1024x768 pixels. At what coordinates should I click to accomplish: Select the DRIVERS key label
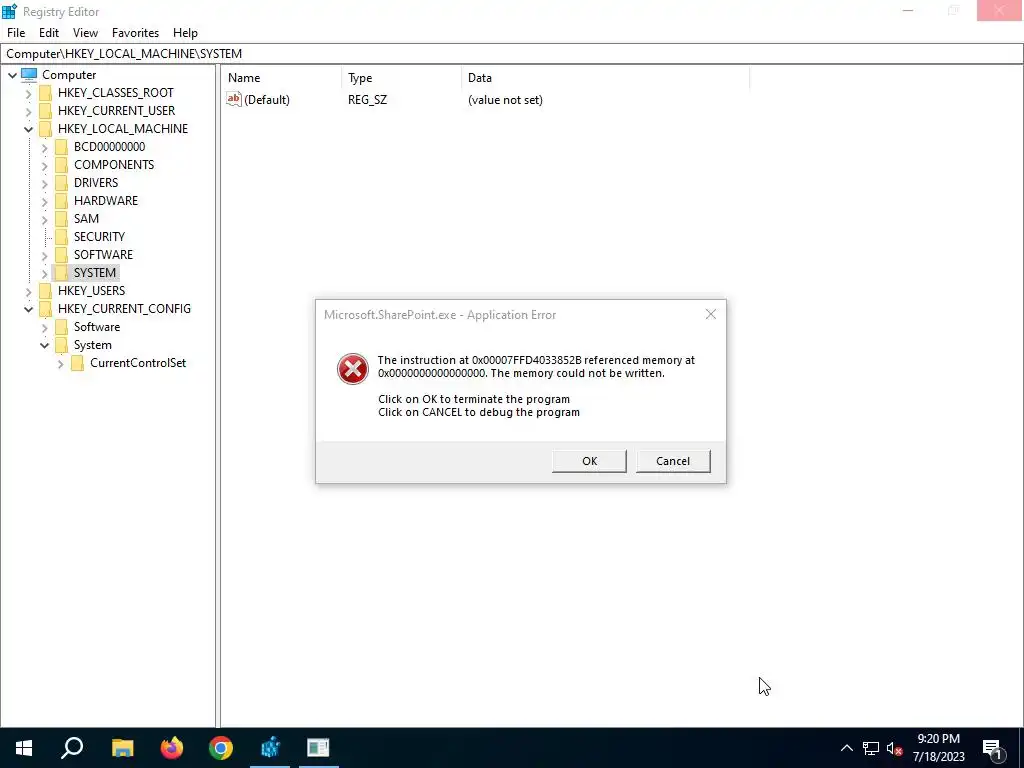pyautogui.click(x=96, y=183)
